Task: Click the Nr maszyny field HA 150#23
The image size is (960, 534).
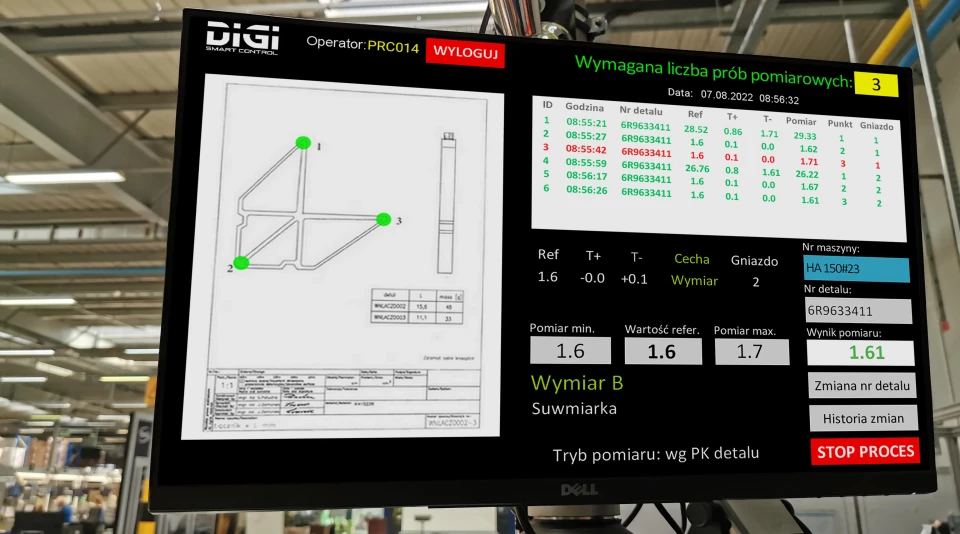Action: point(856,269)
